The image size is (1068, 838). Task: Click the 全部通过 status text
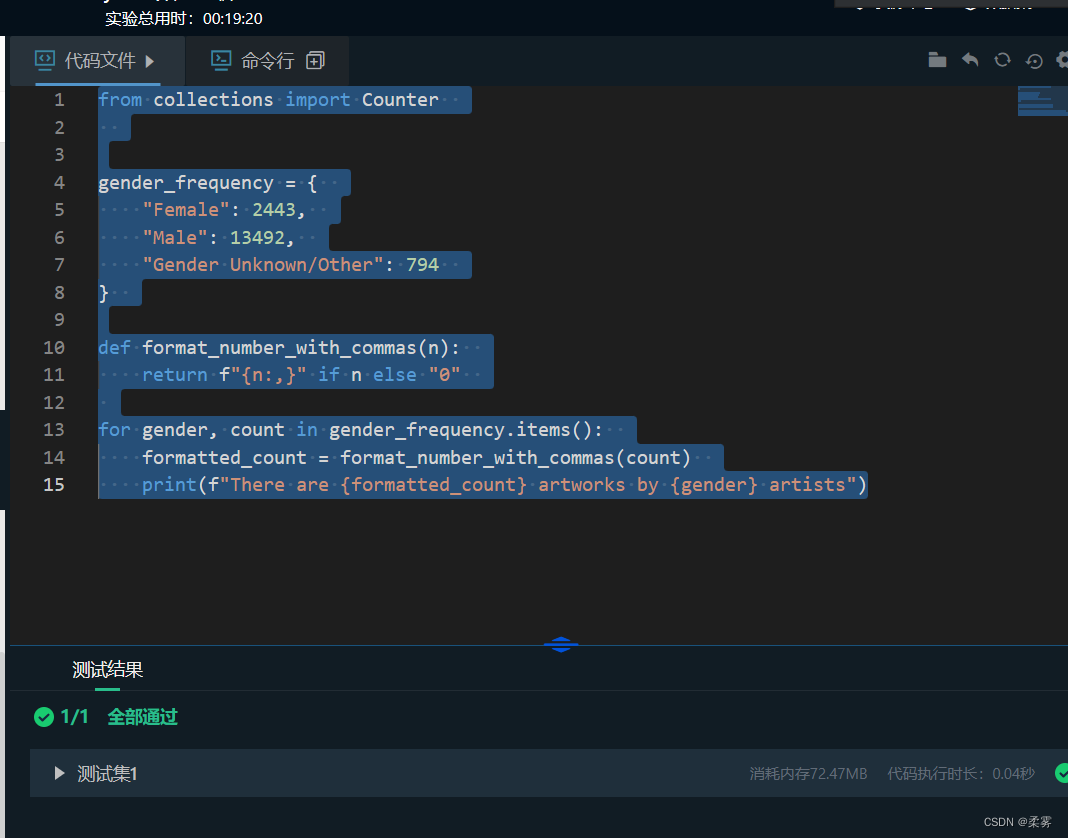point(142,717)
